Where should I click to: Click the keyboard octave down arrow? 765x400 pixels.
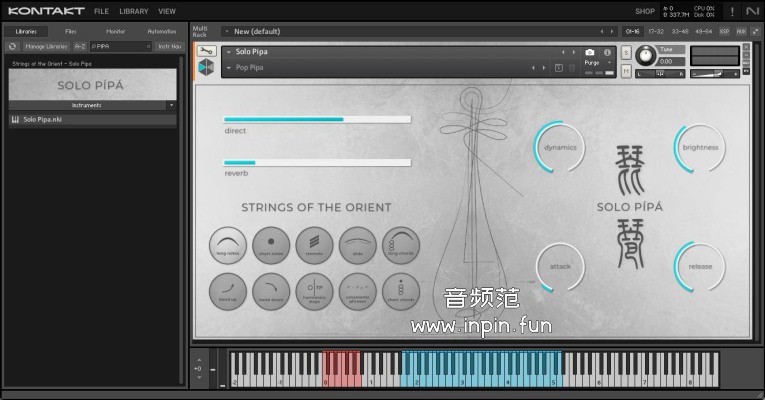[199, 378]
